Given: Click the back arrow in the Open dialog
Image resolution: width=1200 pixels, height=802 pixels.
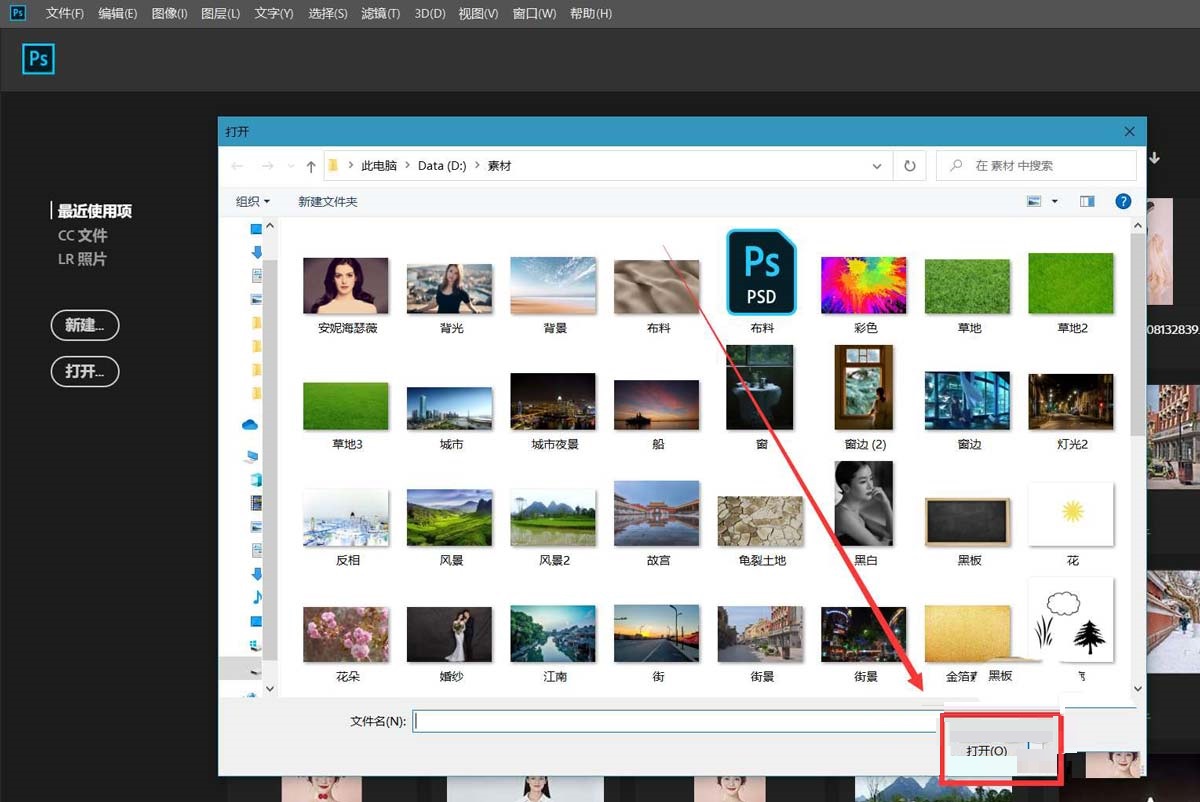Looking at the screenshot, I should [x=236, y=165].
